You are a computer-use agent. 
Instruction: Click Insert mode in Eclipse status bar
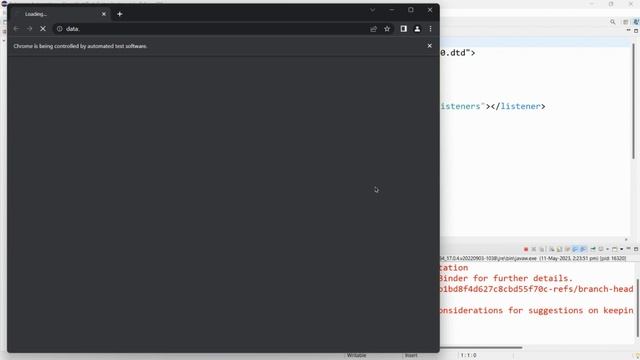[411, 356]
